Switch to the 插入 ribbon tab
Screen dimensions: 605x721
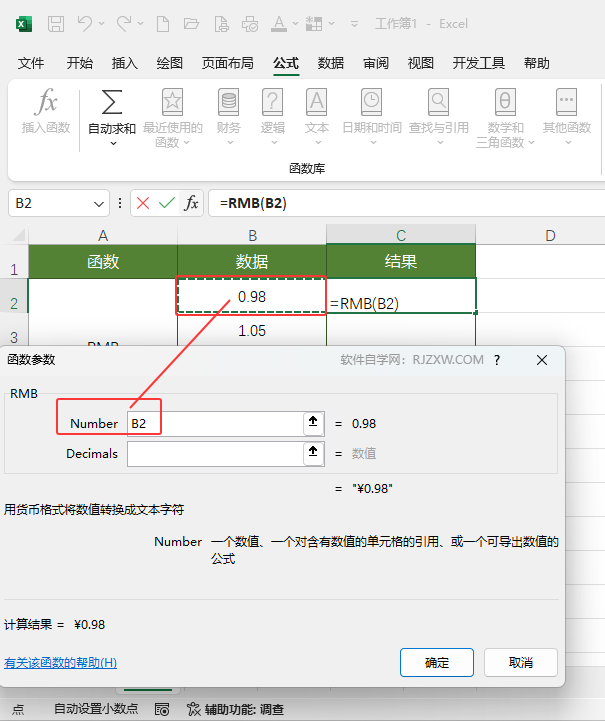coord(125,63)
